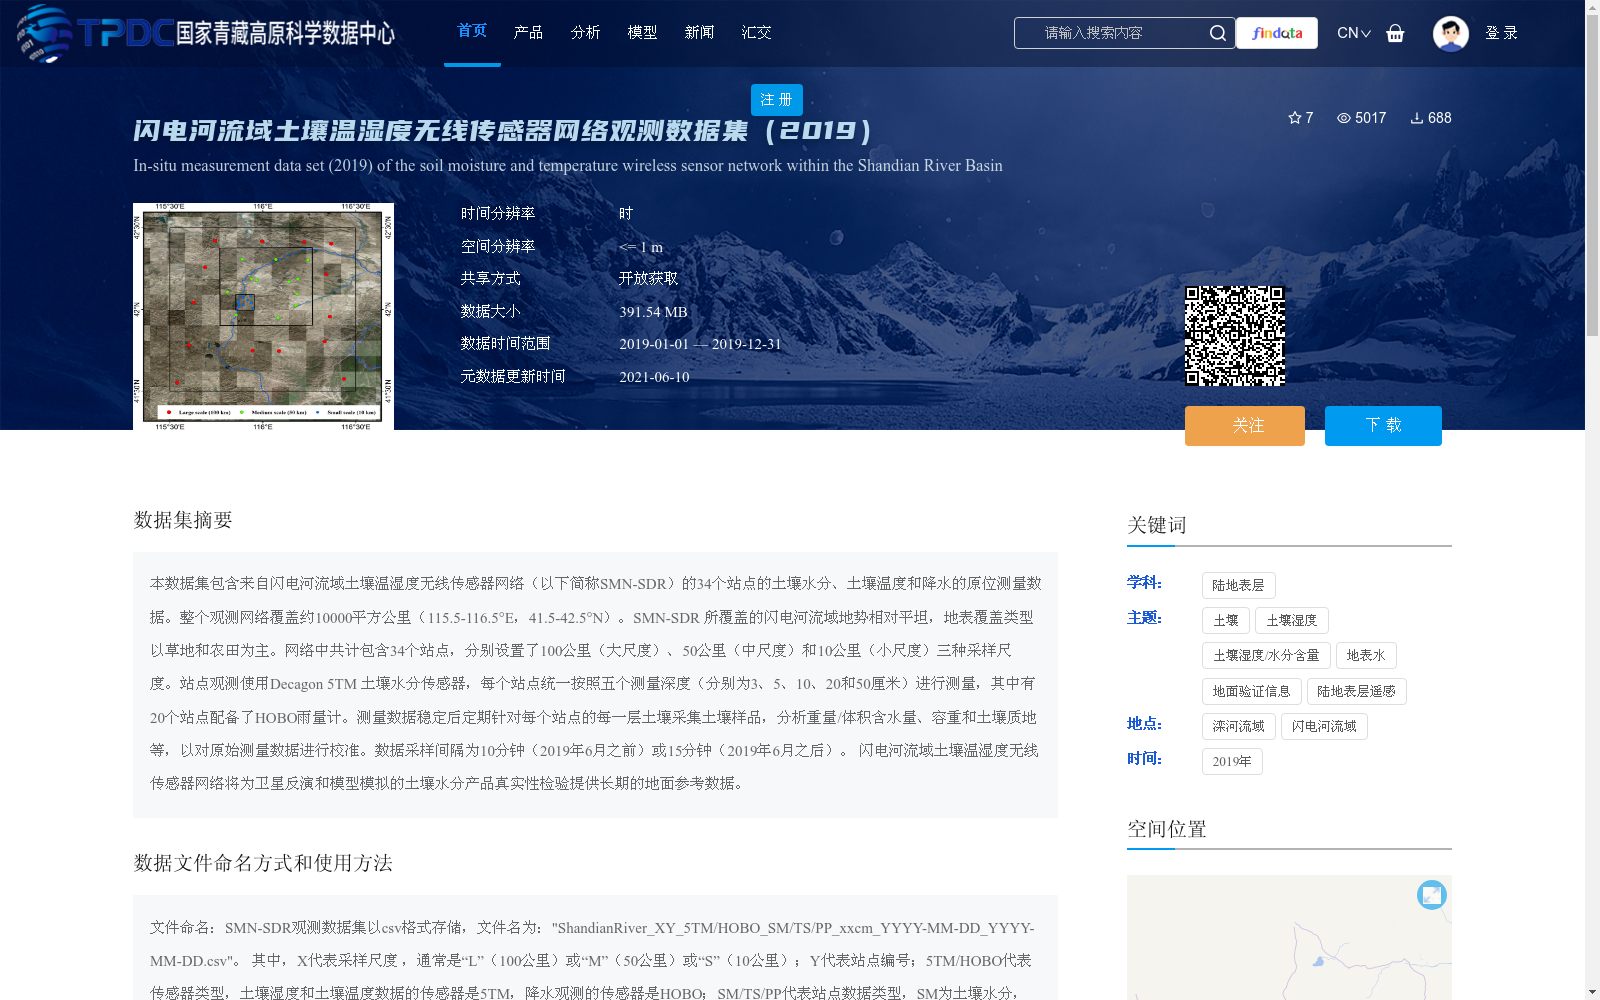This screenshot has height=1000, width=1600.
Task: Select the 2019年 time tag
Action: coord(1232,761)
